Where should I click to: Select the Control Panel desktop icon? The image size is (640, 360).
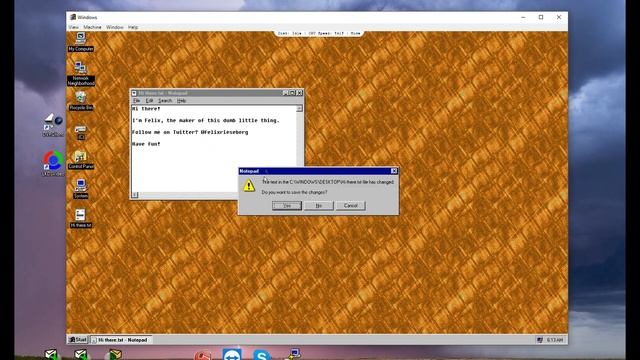(81, 160)
